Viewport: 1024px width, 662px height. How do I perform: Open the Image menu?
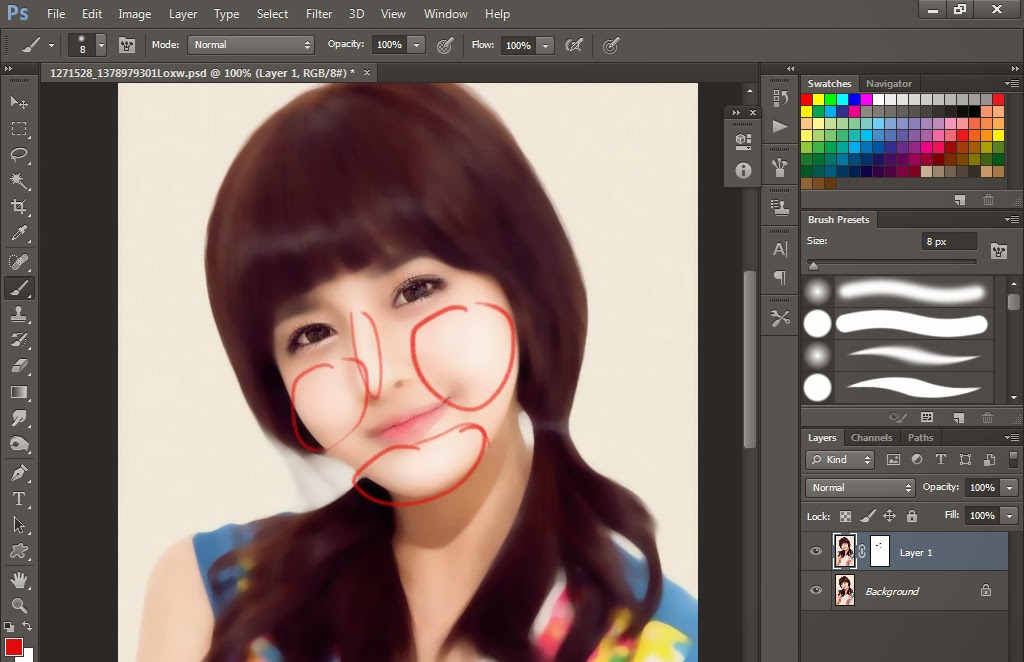tap(135, 14)
